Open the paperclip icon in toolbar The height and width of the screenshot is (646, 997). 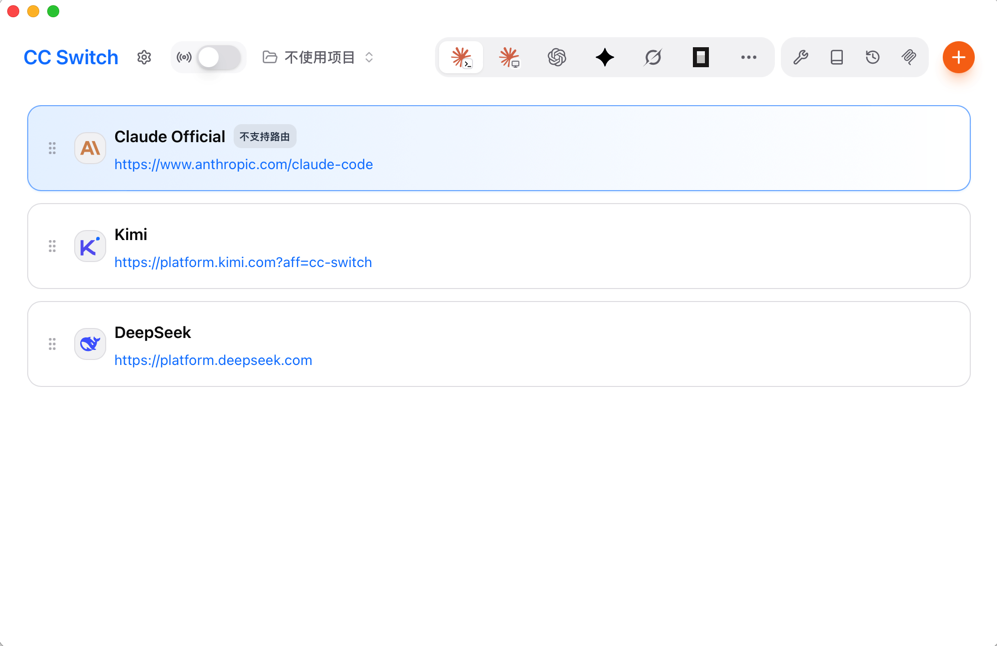coord(909,57)
